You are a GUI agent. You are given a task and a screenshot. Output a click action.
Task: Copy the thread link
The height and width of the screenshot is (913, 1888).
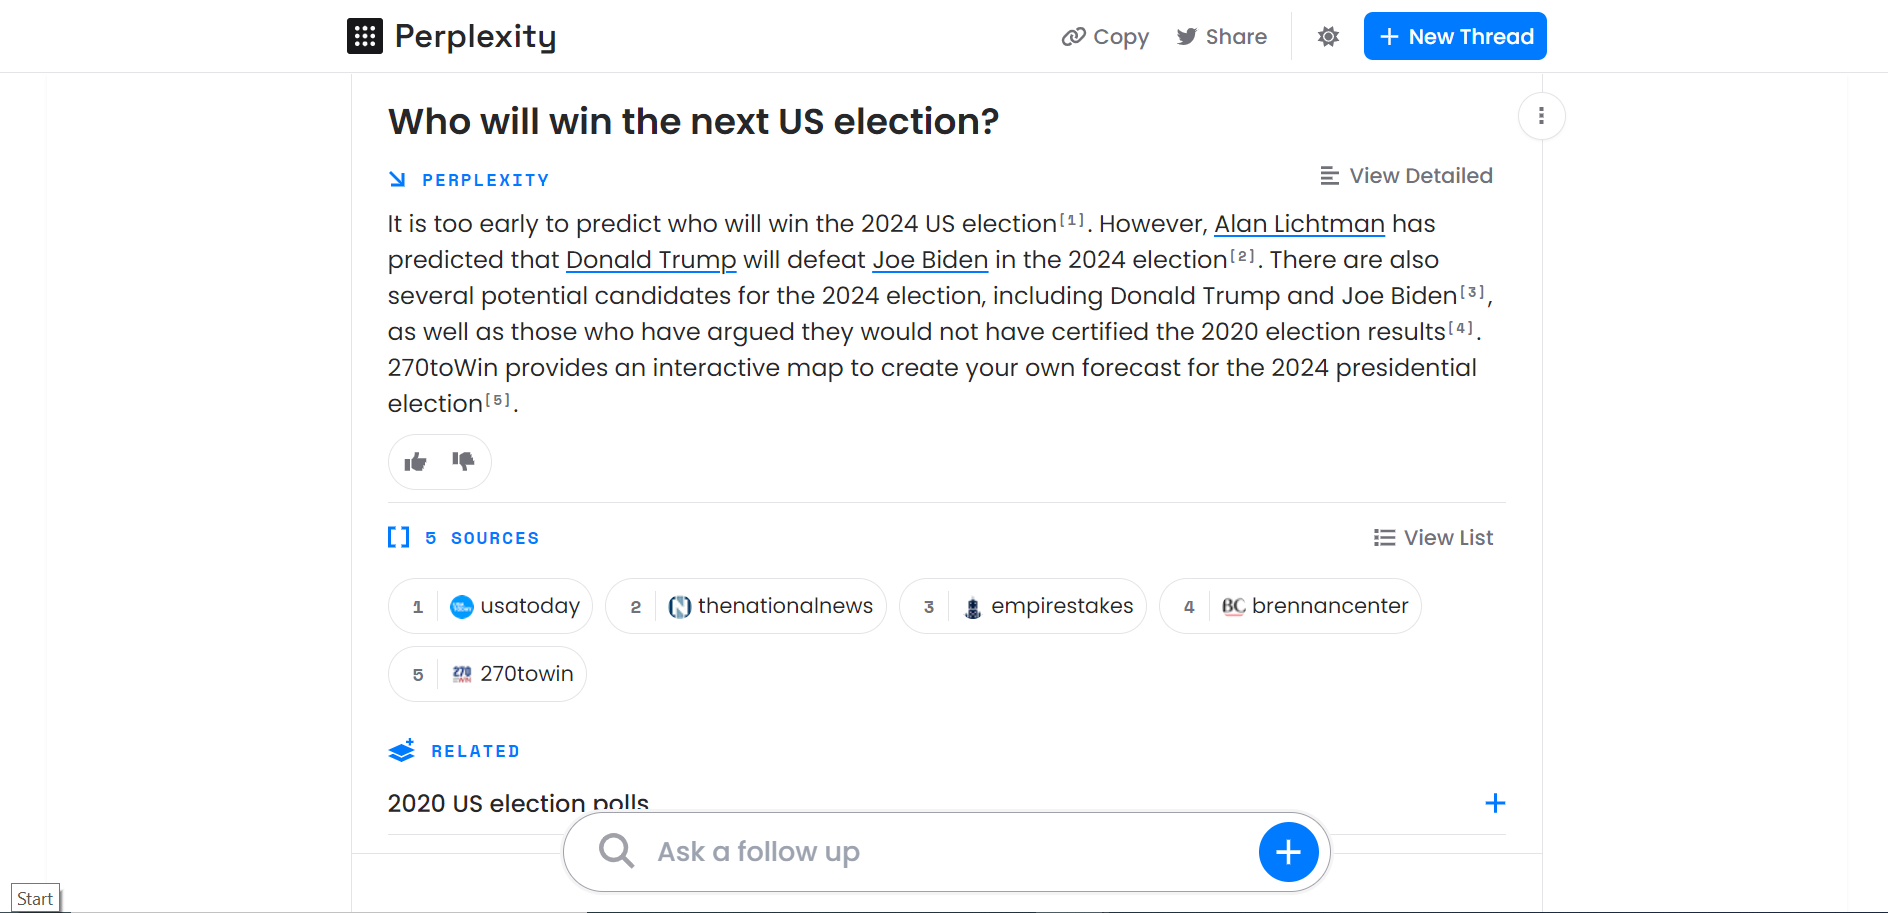[x=1105, y=37]
